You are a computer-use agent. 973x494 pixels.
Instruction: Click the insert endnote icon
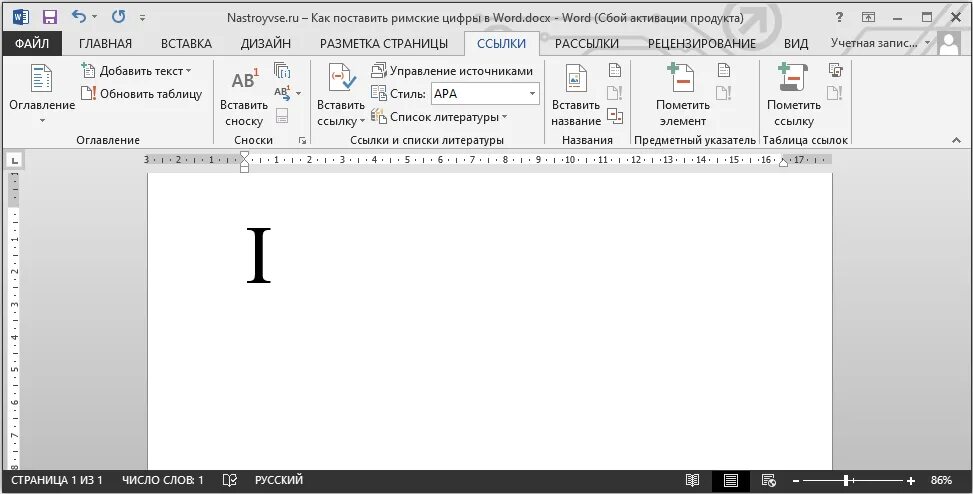[x=282, y=70]
